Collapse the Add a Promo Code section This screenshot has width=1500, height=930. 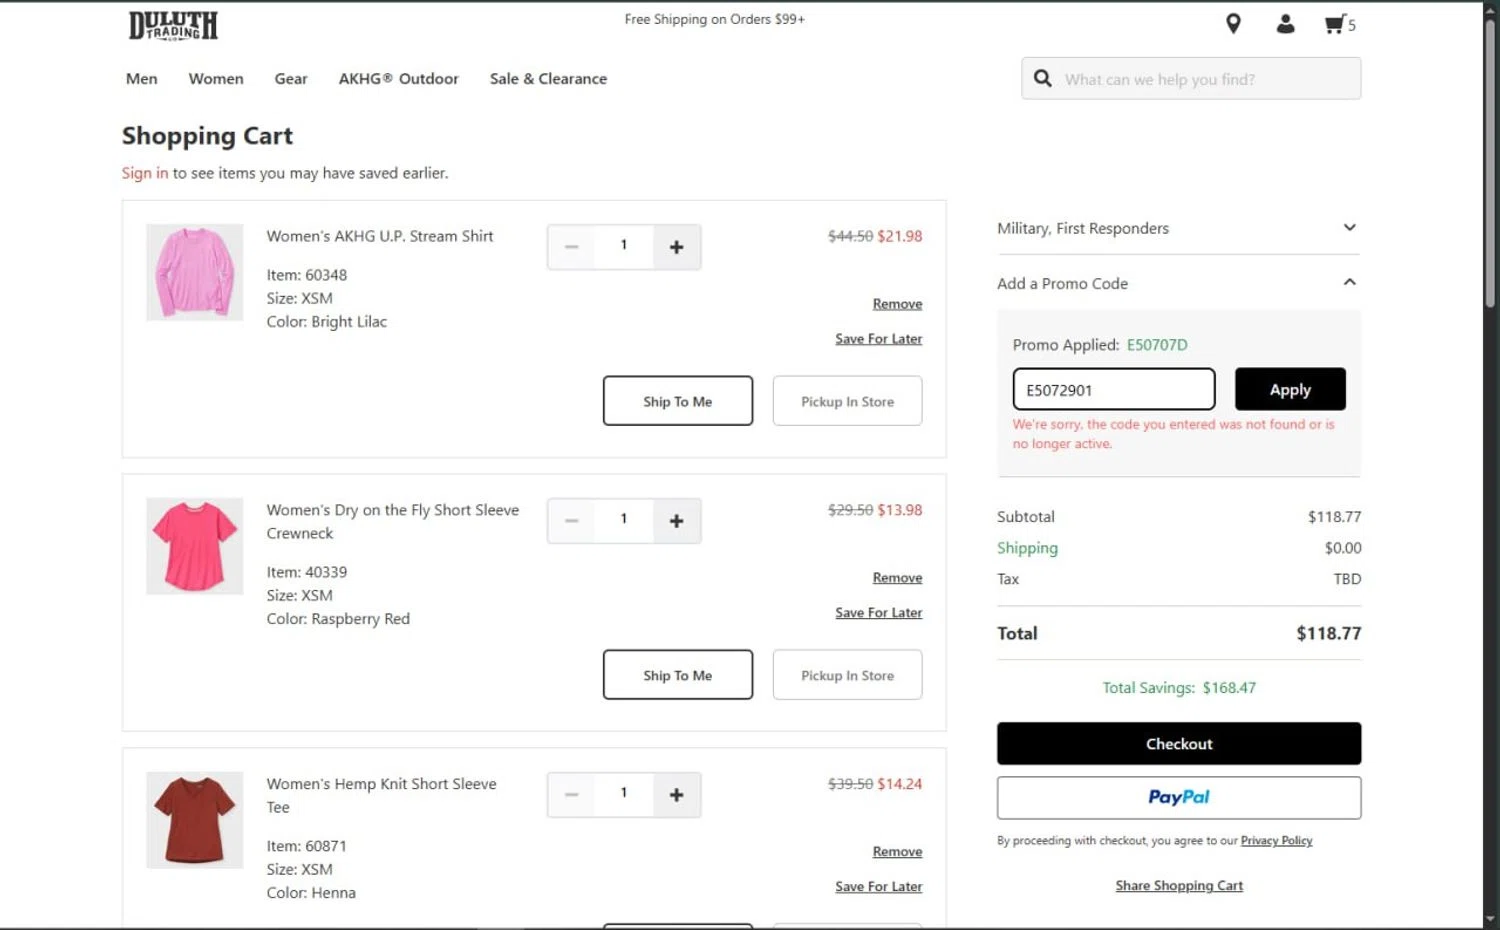point(1178,283)
